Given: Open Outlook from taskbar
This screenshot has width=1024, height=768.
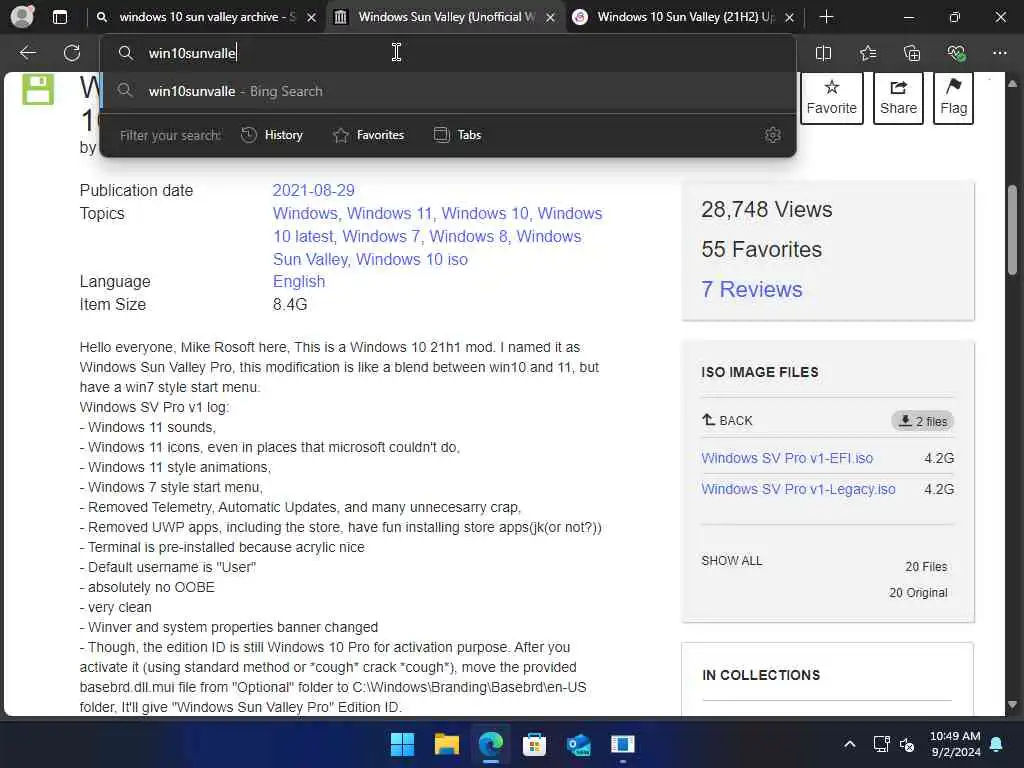Looking at the screenshot, I should [x=579, y=744].
